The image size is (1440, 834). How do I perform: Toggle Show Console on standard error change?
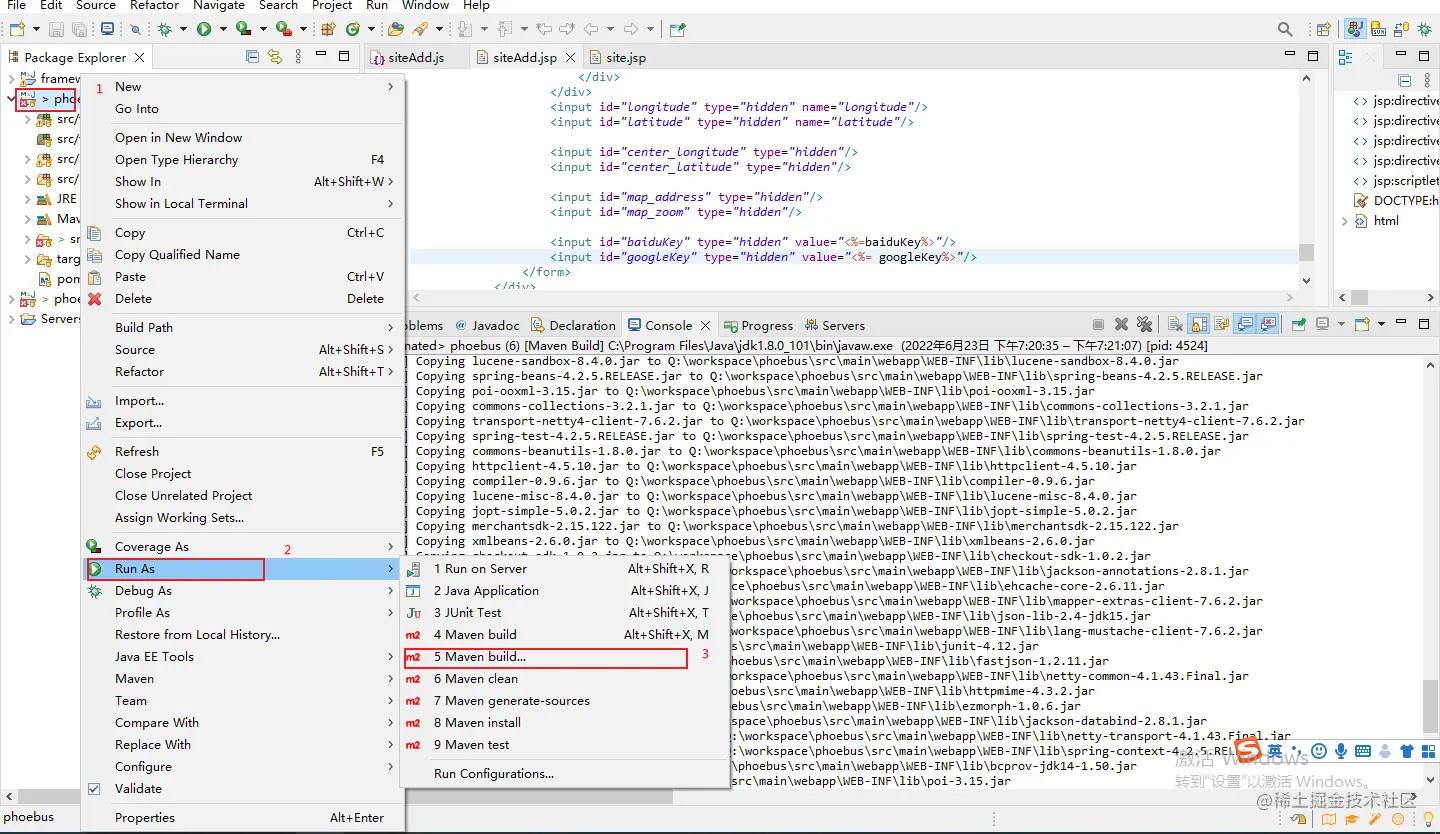(1269, 325)
